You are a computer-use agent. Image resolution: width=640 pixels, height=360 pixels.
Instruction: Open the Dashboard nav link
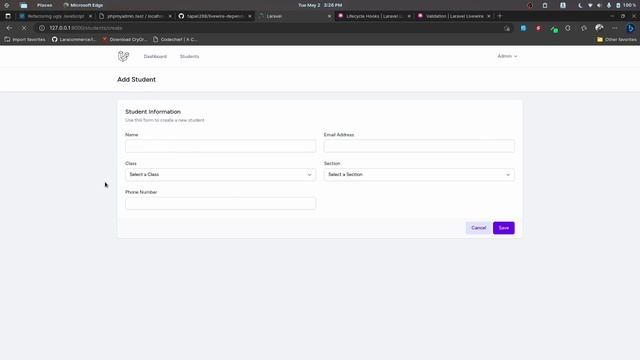tap(155, 56)
